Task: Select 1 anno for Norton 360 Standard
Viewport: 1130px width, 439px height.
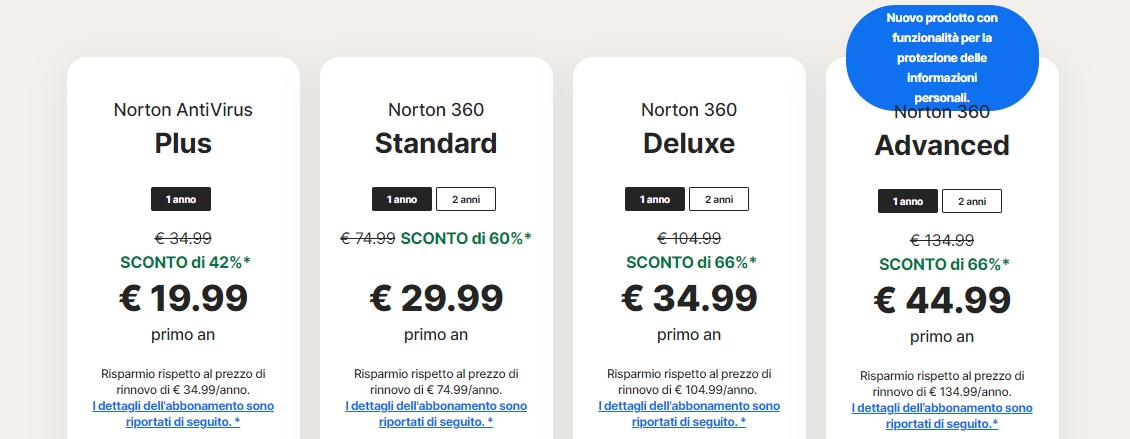Action: (x=402, y=199)
